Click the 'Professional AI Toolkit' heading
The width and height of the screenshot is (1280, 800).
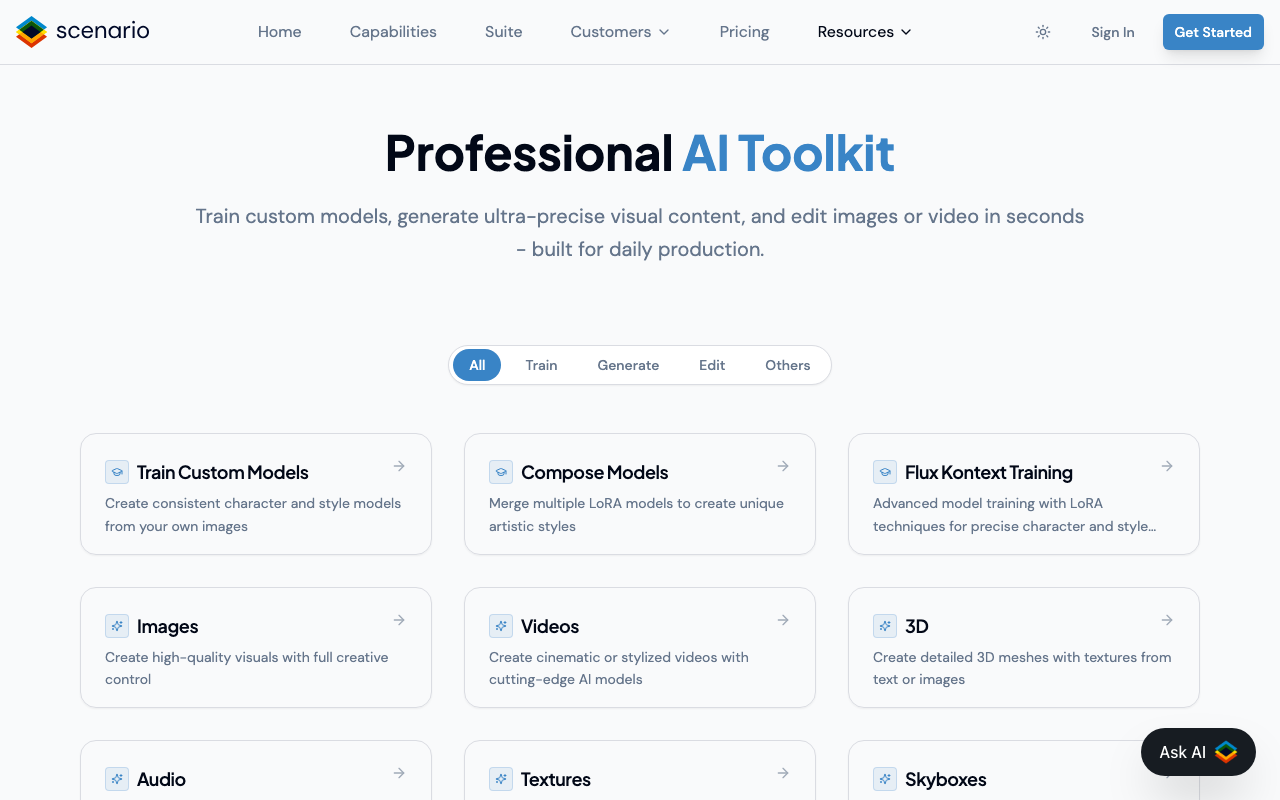(640, 153)
